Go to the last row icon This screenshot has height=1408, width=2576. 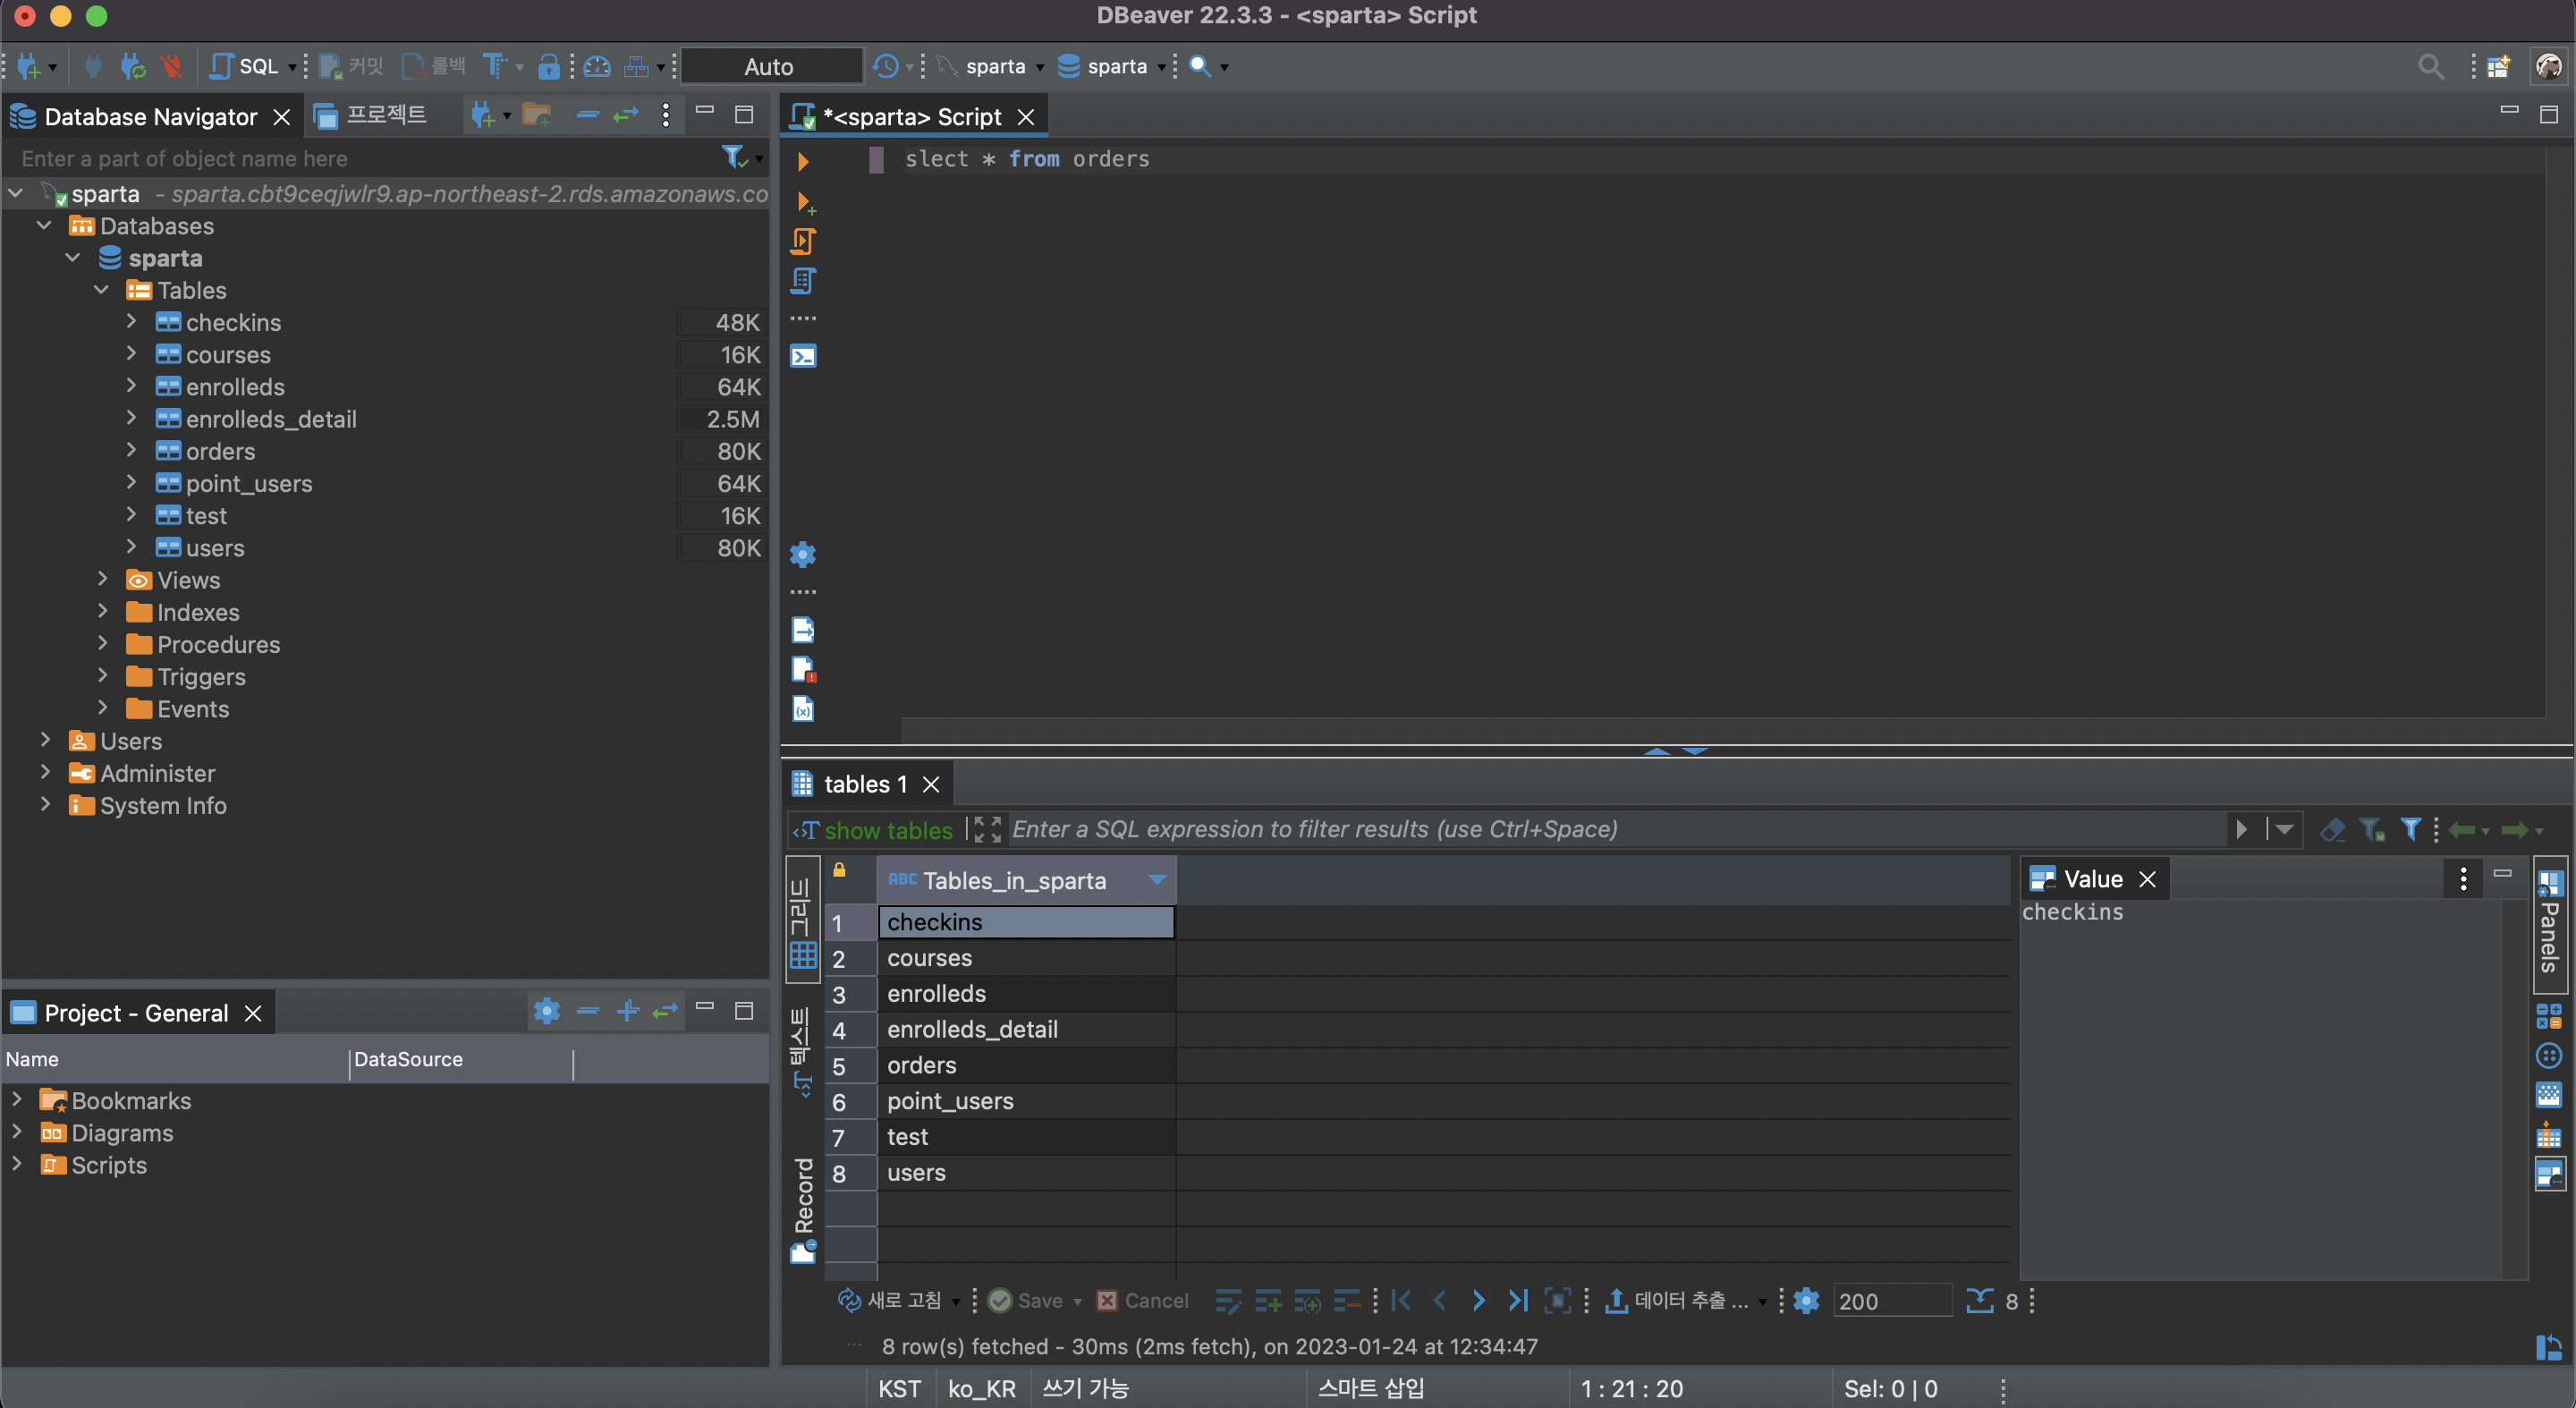(x=1517, y=1300)
